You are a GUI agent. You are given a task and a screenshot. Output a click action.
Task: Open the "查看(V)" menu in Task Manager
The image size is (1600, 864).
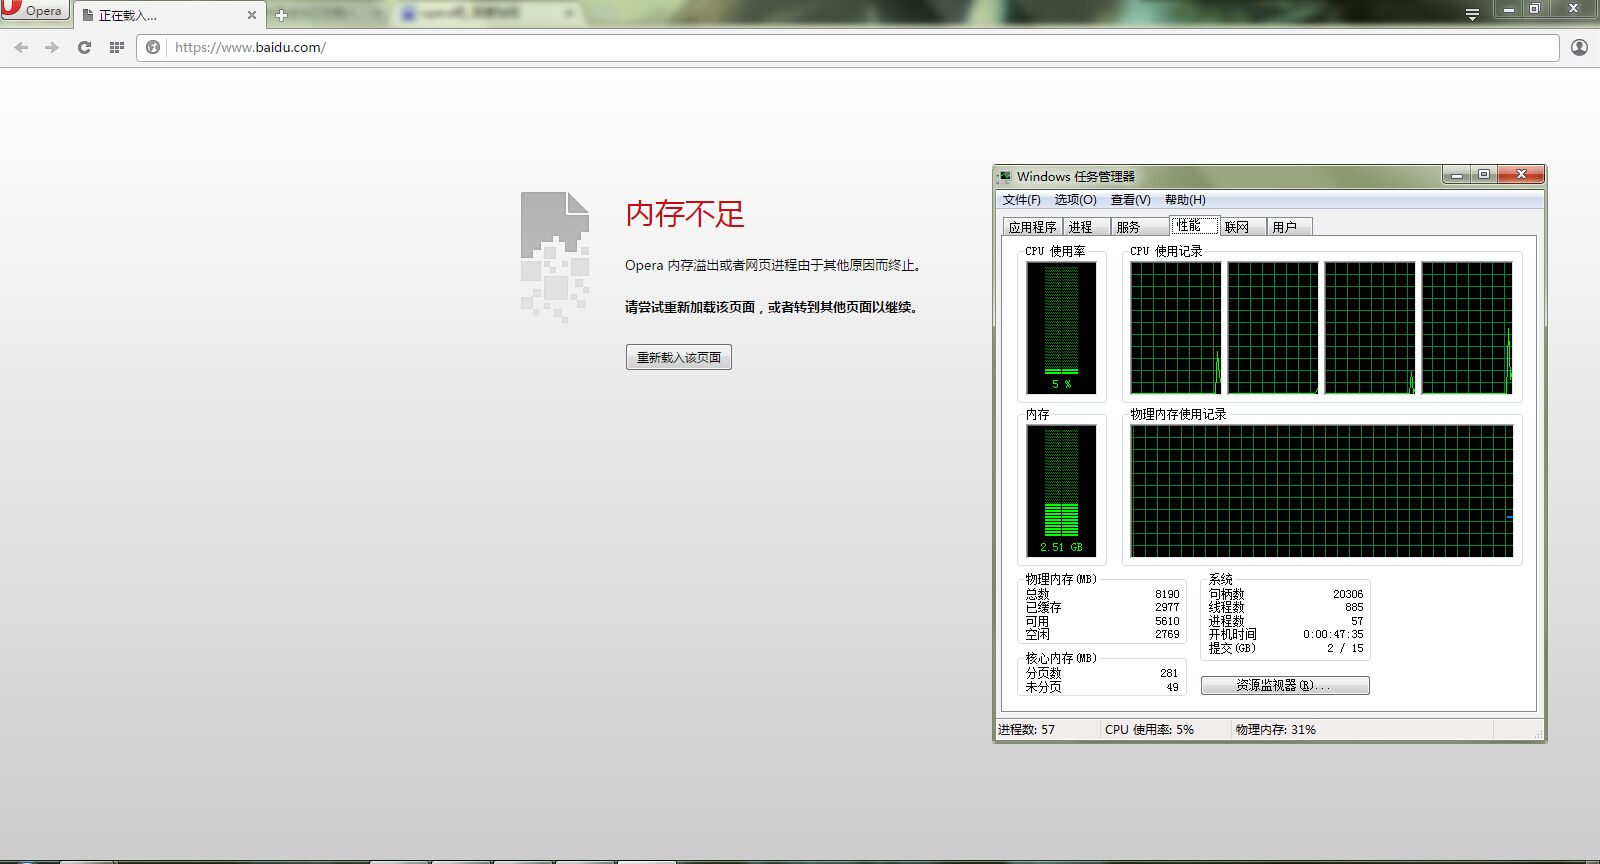point(1131,200)
